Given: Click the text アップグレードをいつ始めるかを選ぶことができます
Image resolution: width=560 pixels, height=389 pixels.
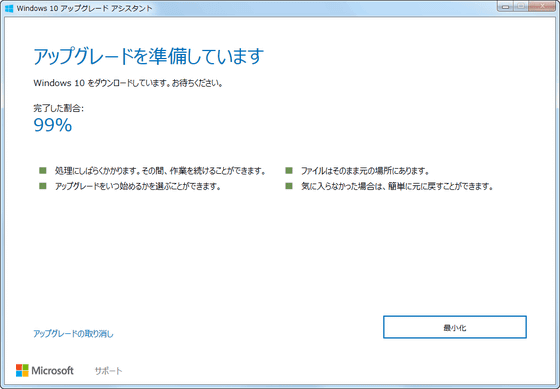Looking at the screenshot, I should pos(138,186).
